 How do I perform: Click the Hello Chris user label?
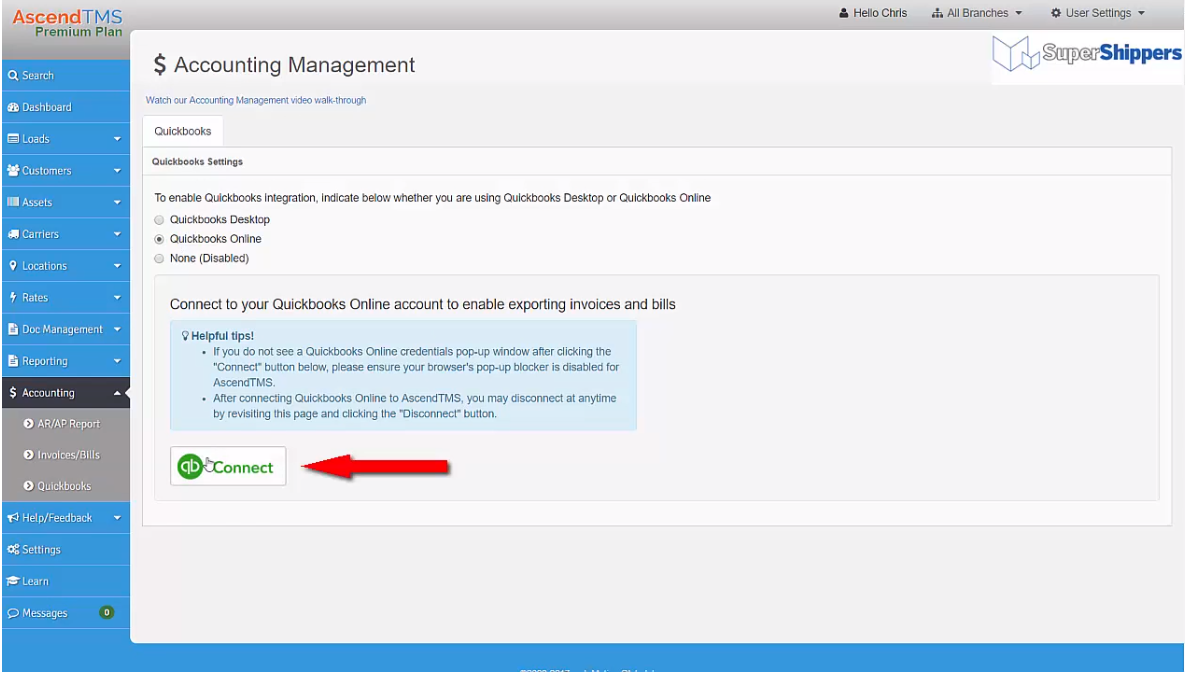tap(880, 13)
